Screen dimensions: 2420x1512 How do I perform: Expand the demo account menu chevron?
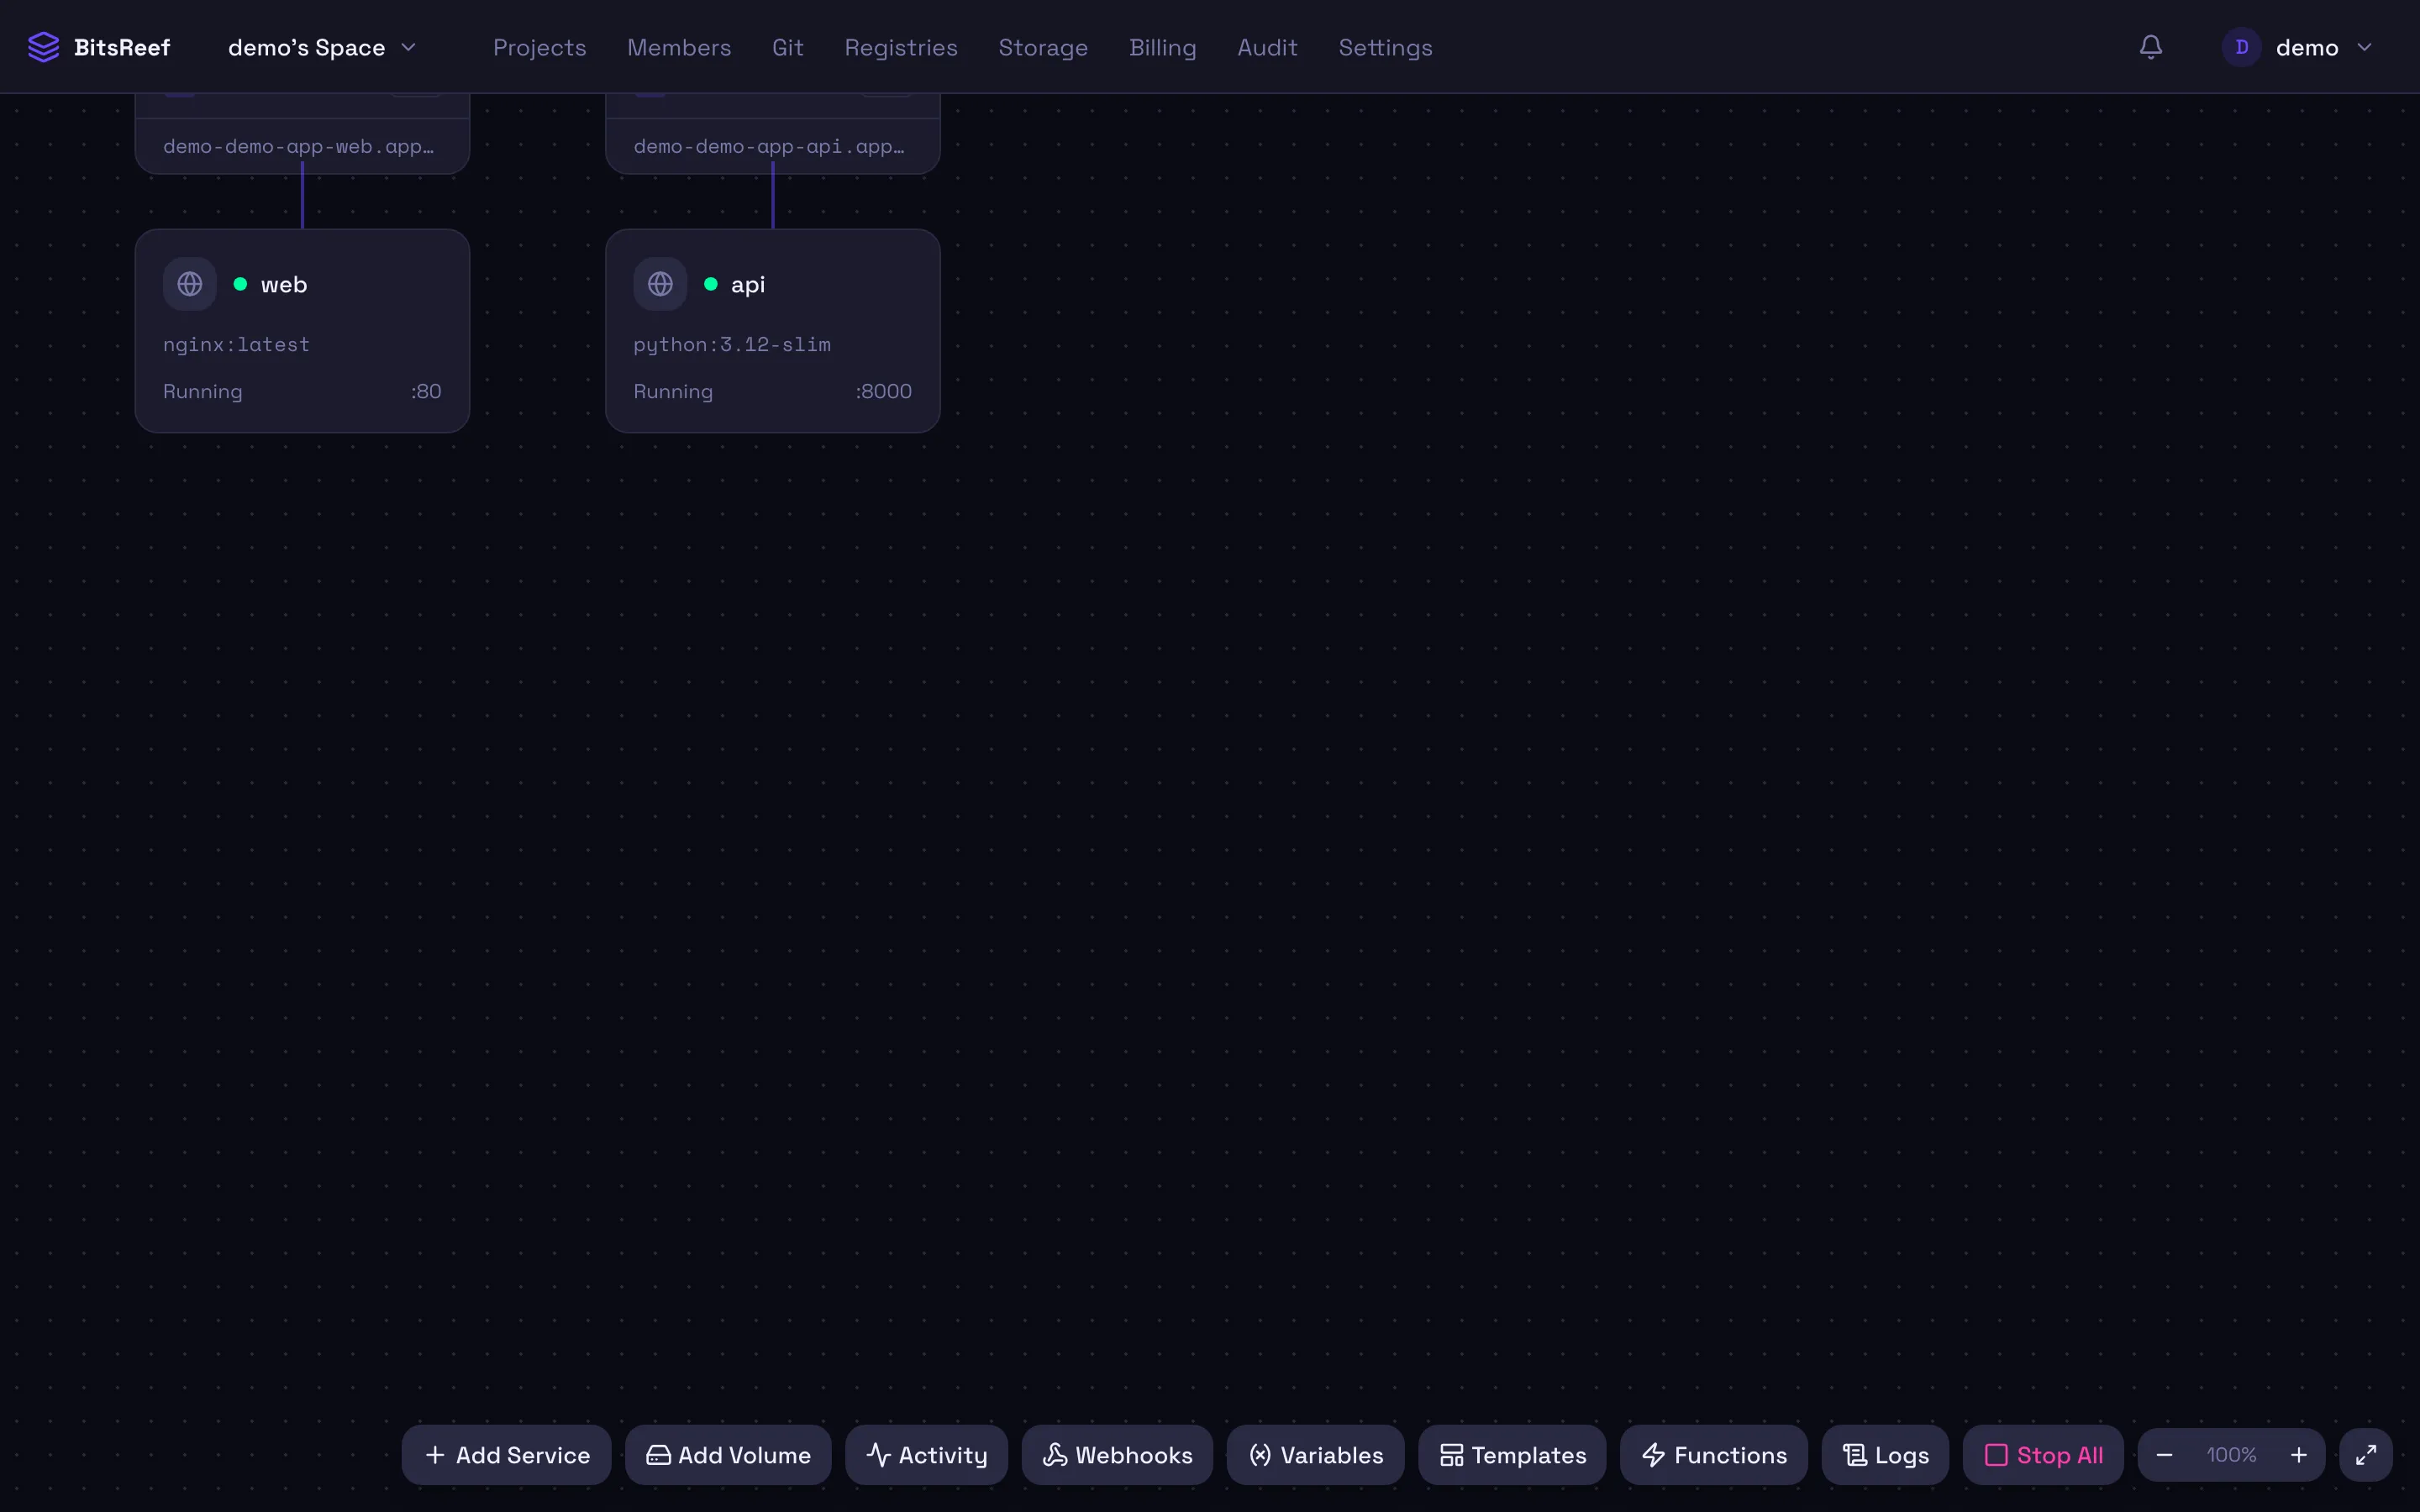point(2364,47)
